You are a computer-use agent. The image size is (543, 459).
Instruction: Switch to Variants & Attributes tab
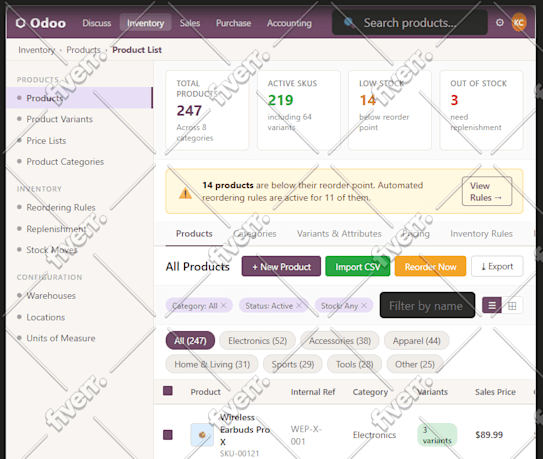pyautogui.click(x=339, y=234)
